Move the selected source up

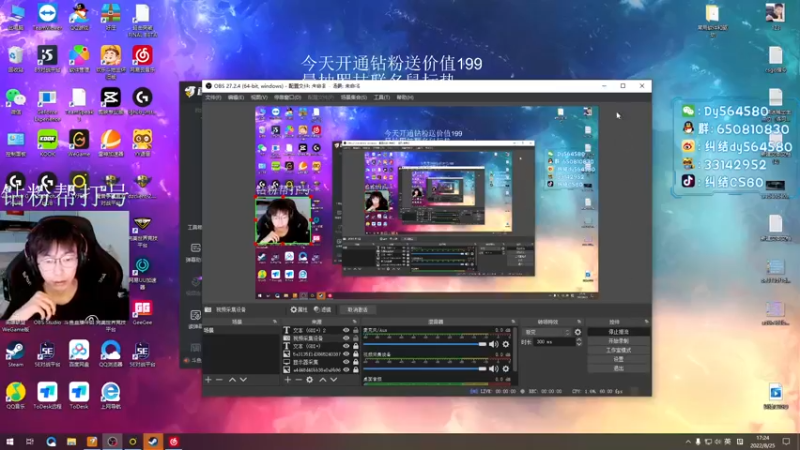click(x=322, y=380)
